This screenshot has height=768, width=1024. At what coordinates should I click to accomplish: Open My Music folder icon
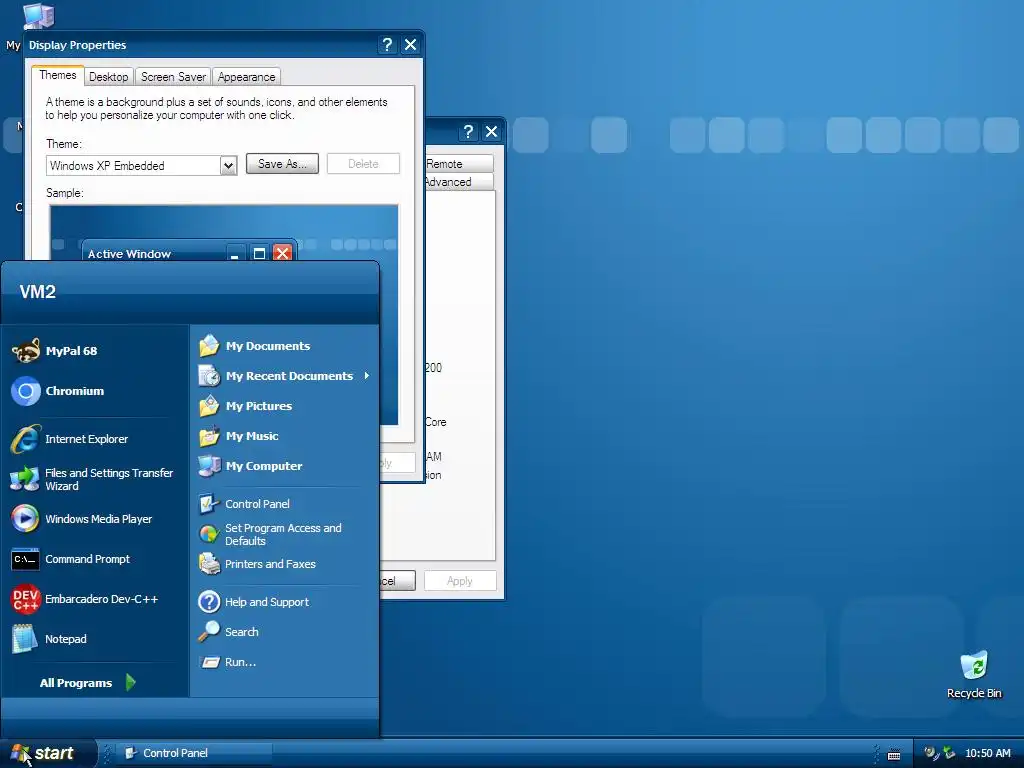point(209,436)
